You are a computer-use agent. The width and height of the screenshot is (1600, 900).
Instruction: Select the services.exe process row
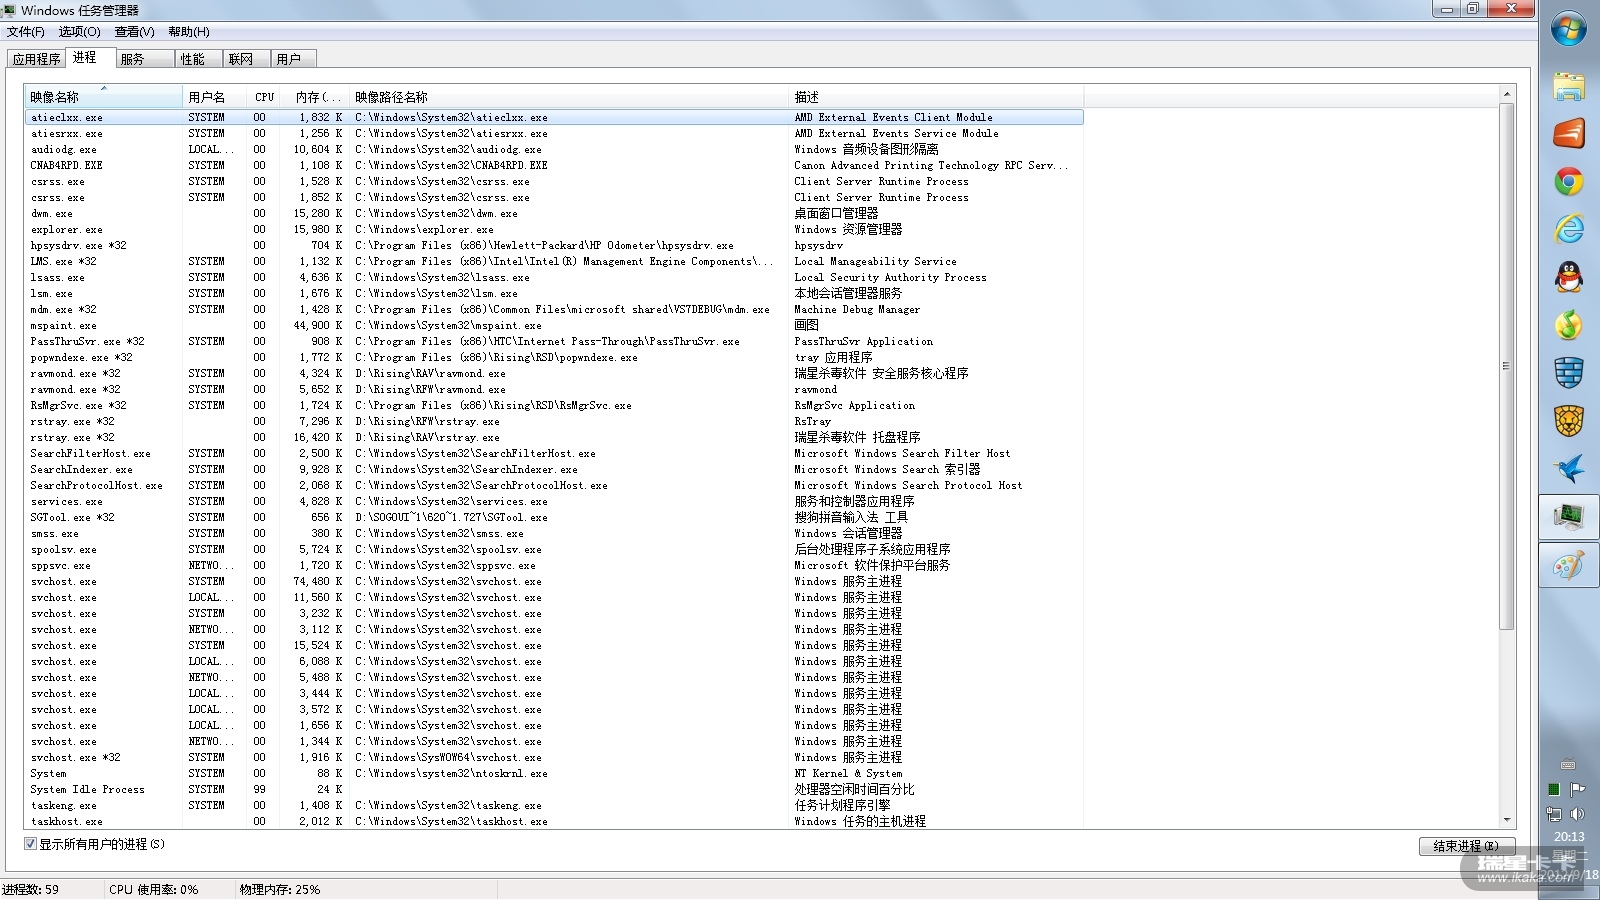pyautogui.click(x=554, y=501)
